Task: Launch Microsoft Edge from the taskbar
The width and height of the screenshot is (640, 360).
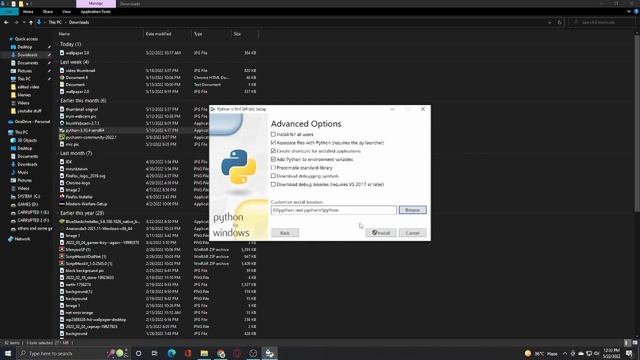Action: click(x=171, y=353)
